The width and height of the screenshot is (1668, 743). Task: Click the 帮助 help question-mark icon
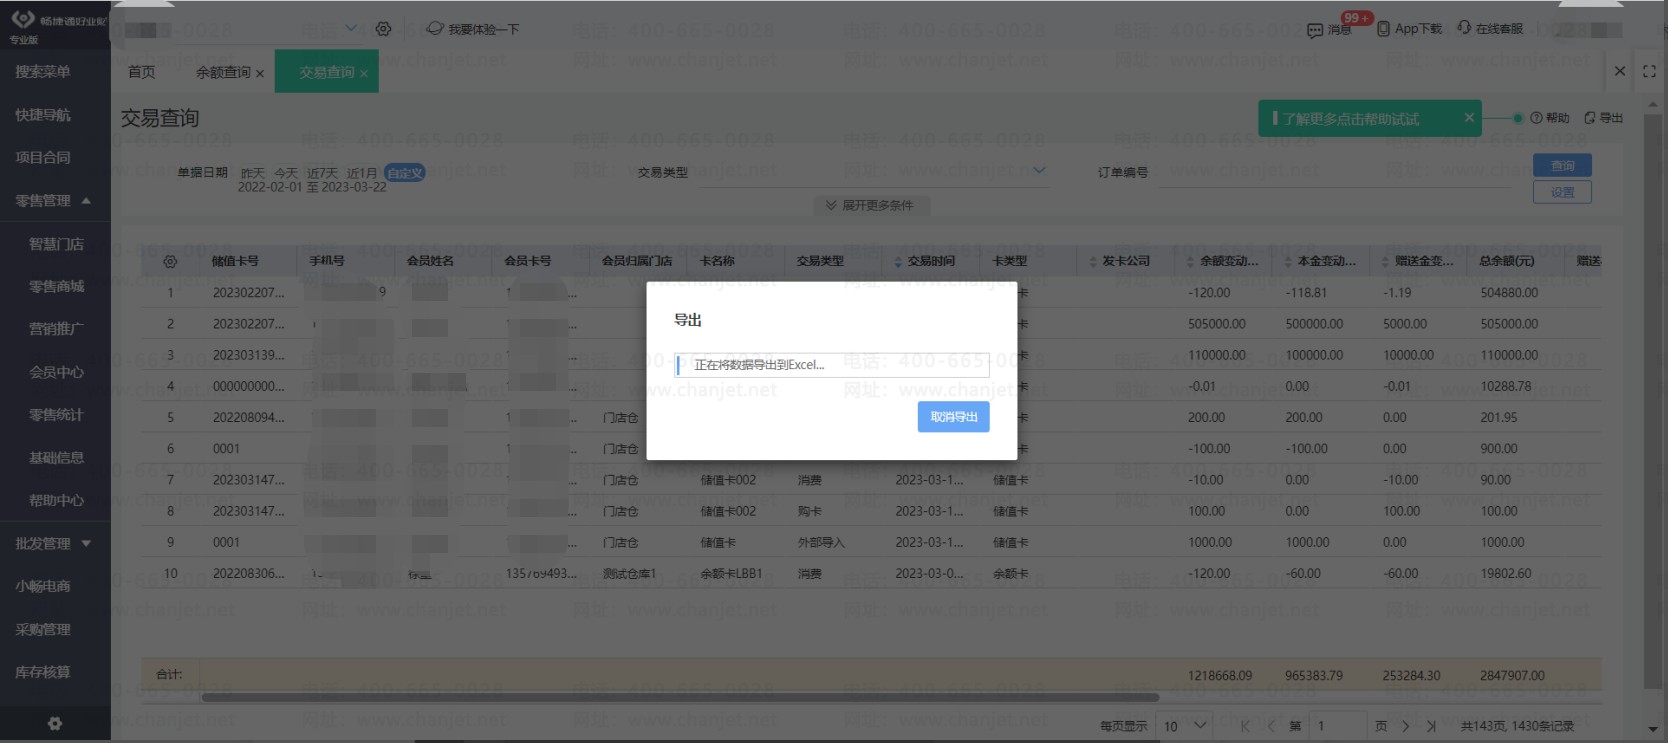tap(1537, 118)
